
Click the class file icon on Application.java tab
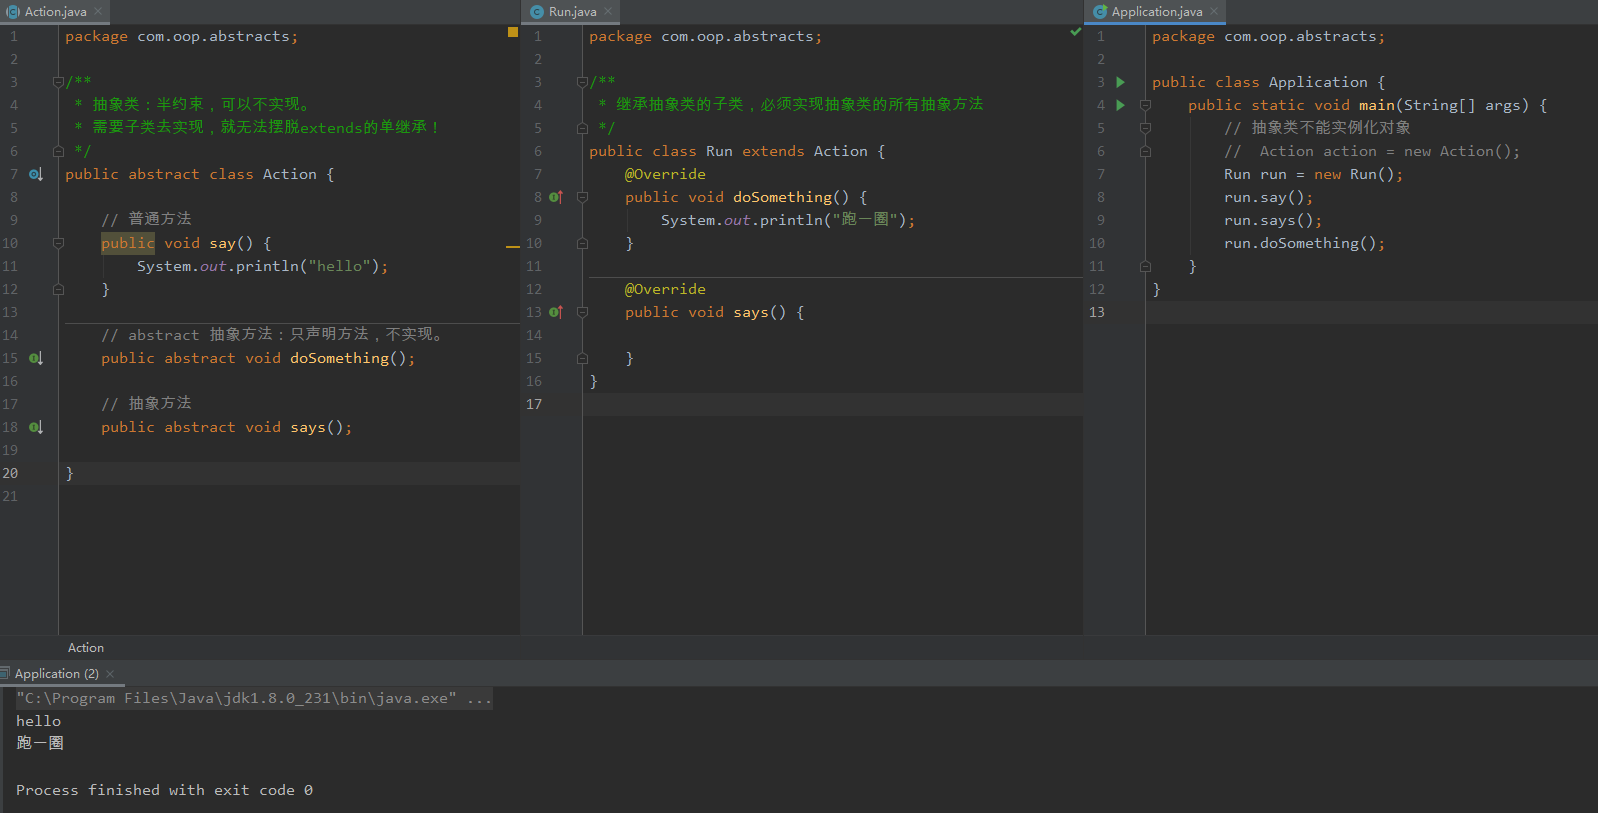pos(1100,12)
